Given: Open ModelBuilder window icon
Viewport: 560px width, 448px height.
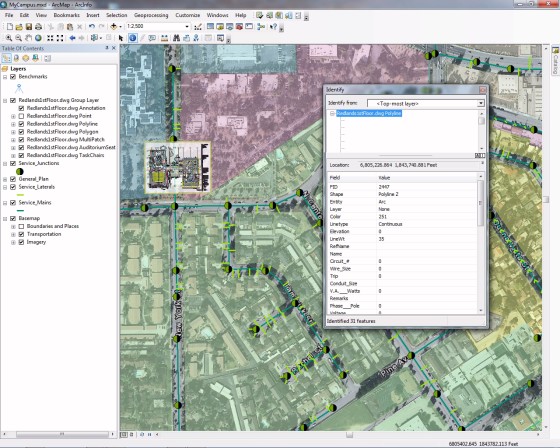Looking at the screenshot, I should (x=261, y=26).
